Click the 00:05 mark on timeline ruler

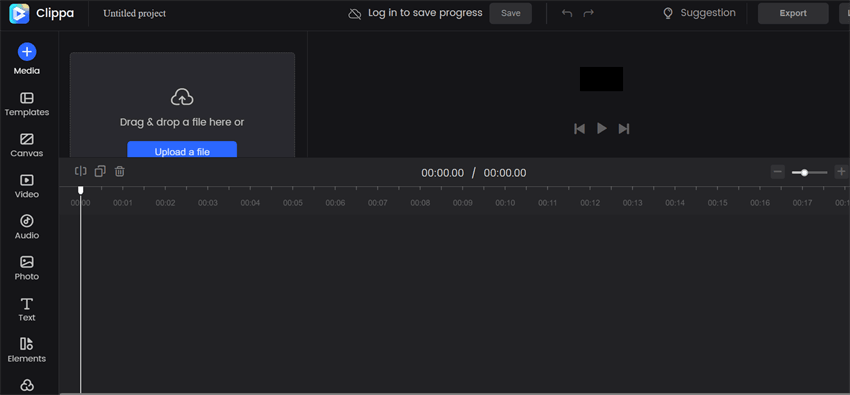coord(292,203)
